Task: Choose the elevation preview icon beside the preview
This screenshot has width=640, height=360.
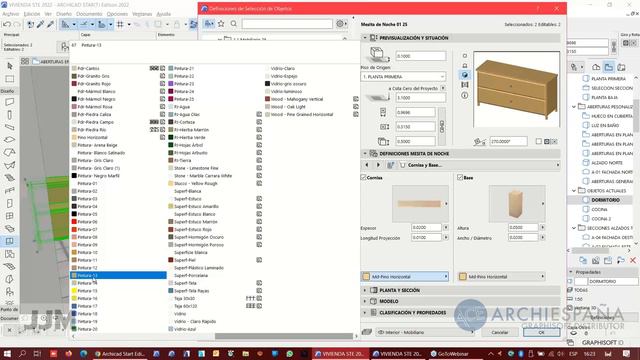Action: coord(464,65)
